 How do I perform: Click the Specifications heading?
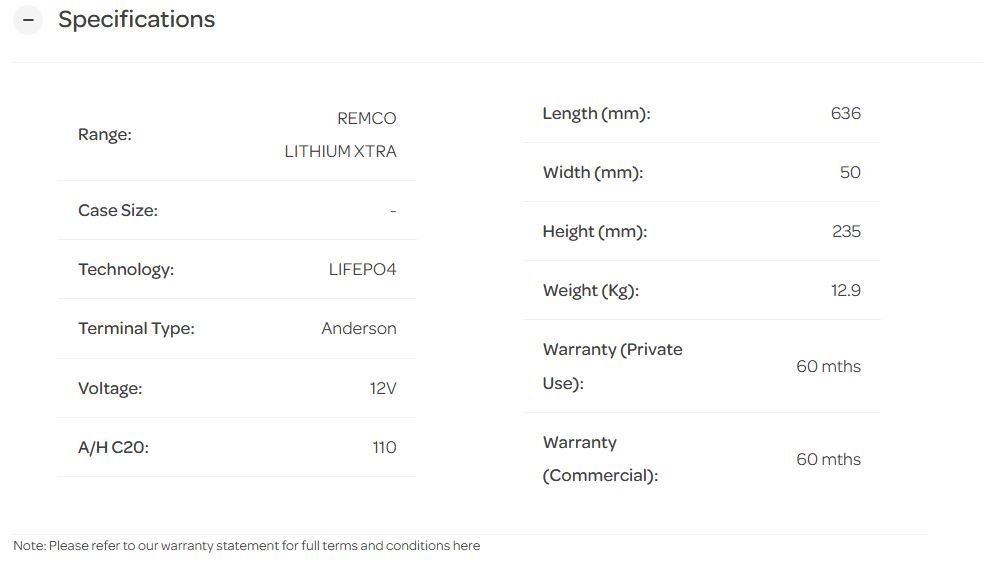click(x=136, y=20)
